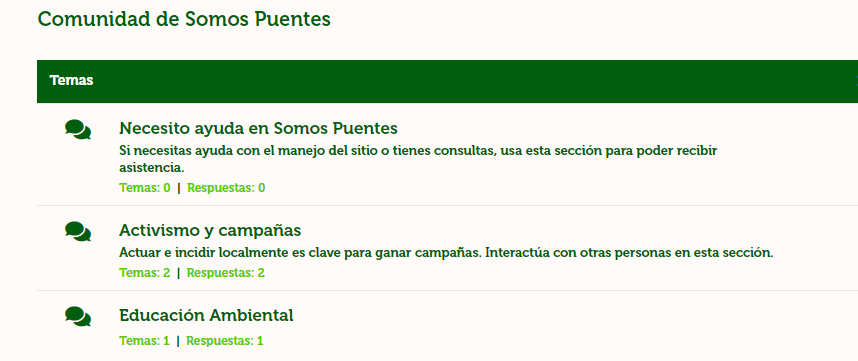This screenshot has width=858, height=361.
Task: Click the description text about receiving asistencia
Action: click(x=418, y=159)
